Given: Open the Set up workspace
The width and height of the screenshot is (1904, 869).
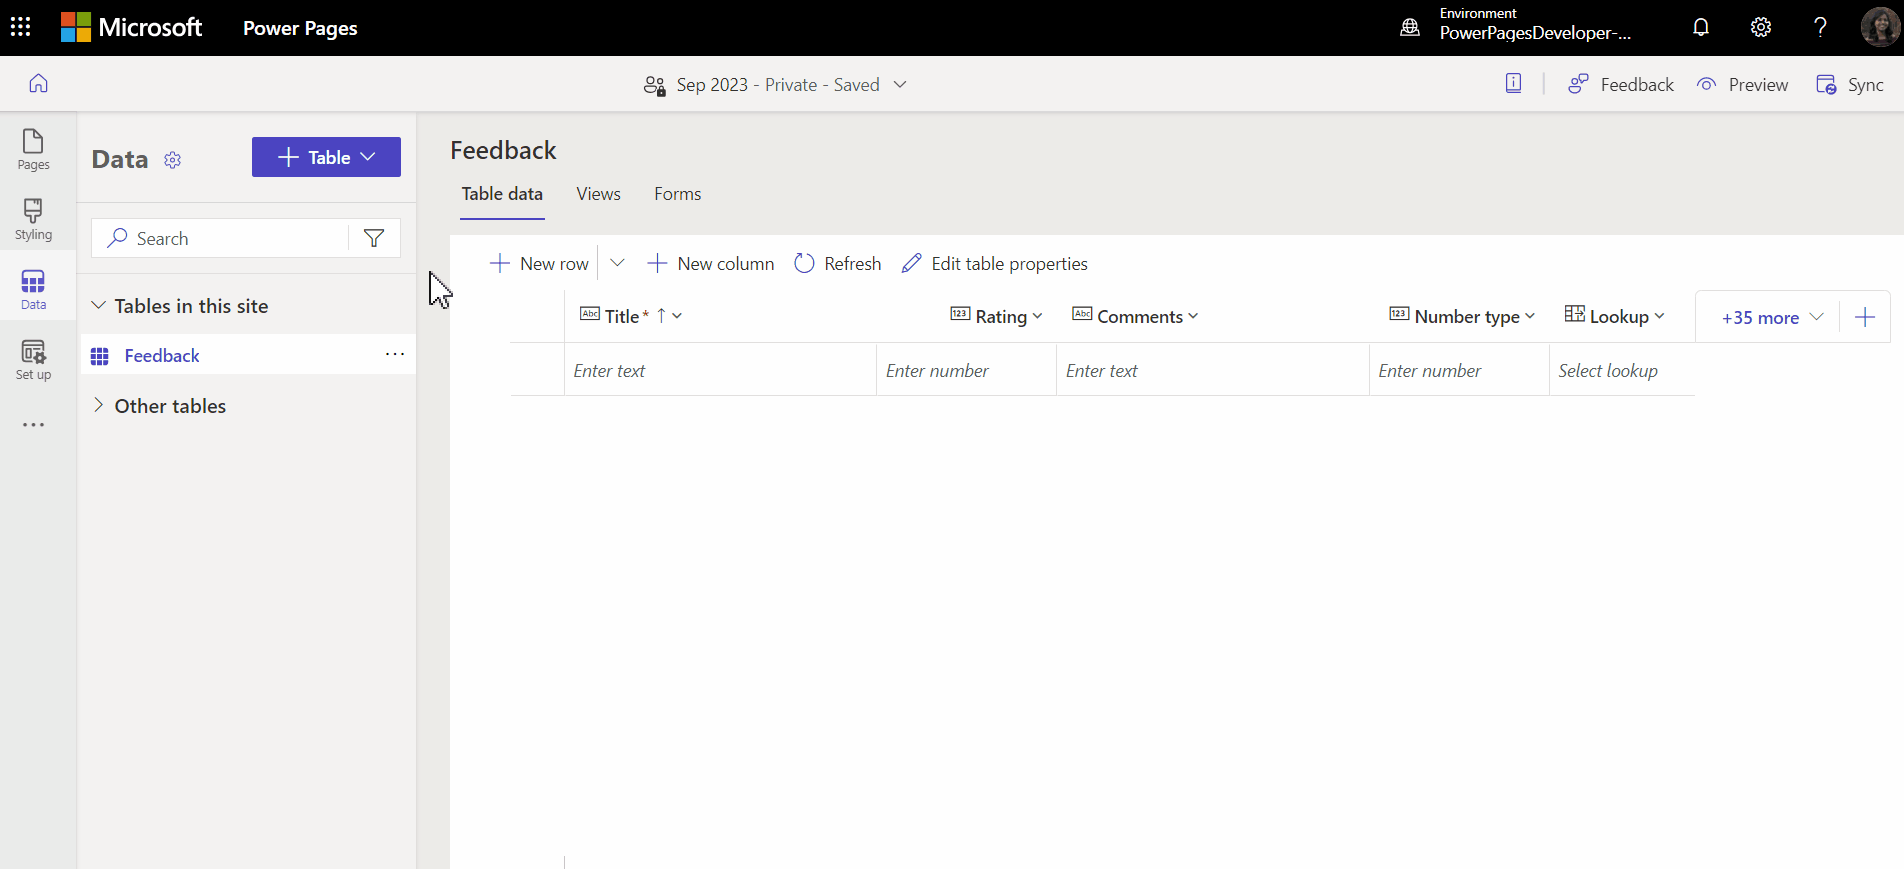Looking at the screenshot, I should pos(33,359).
